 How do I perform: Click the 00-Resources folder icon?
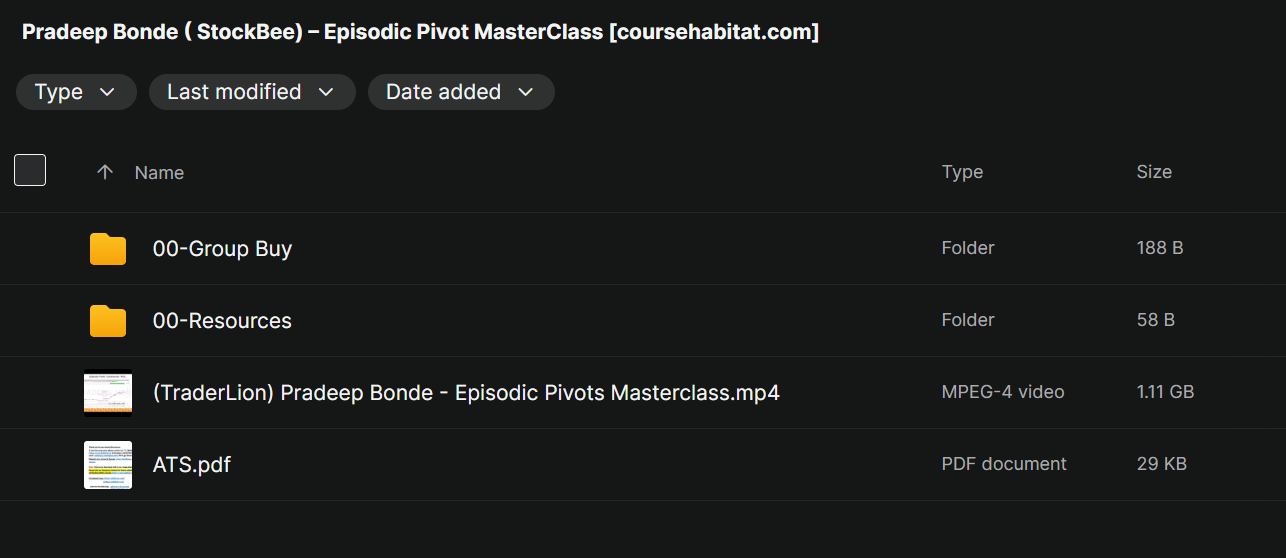108,321
